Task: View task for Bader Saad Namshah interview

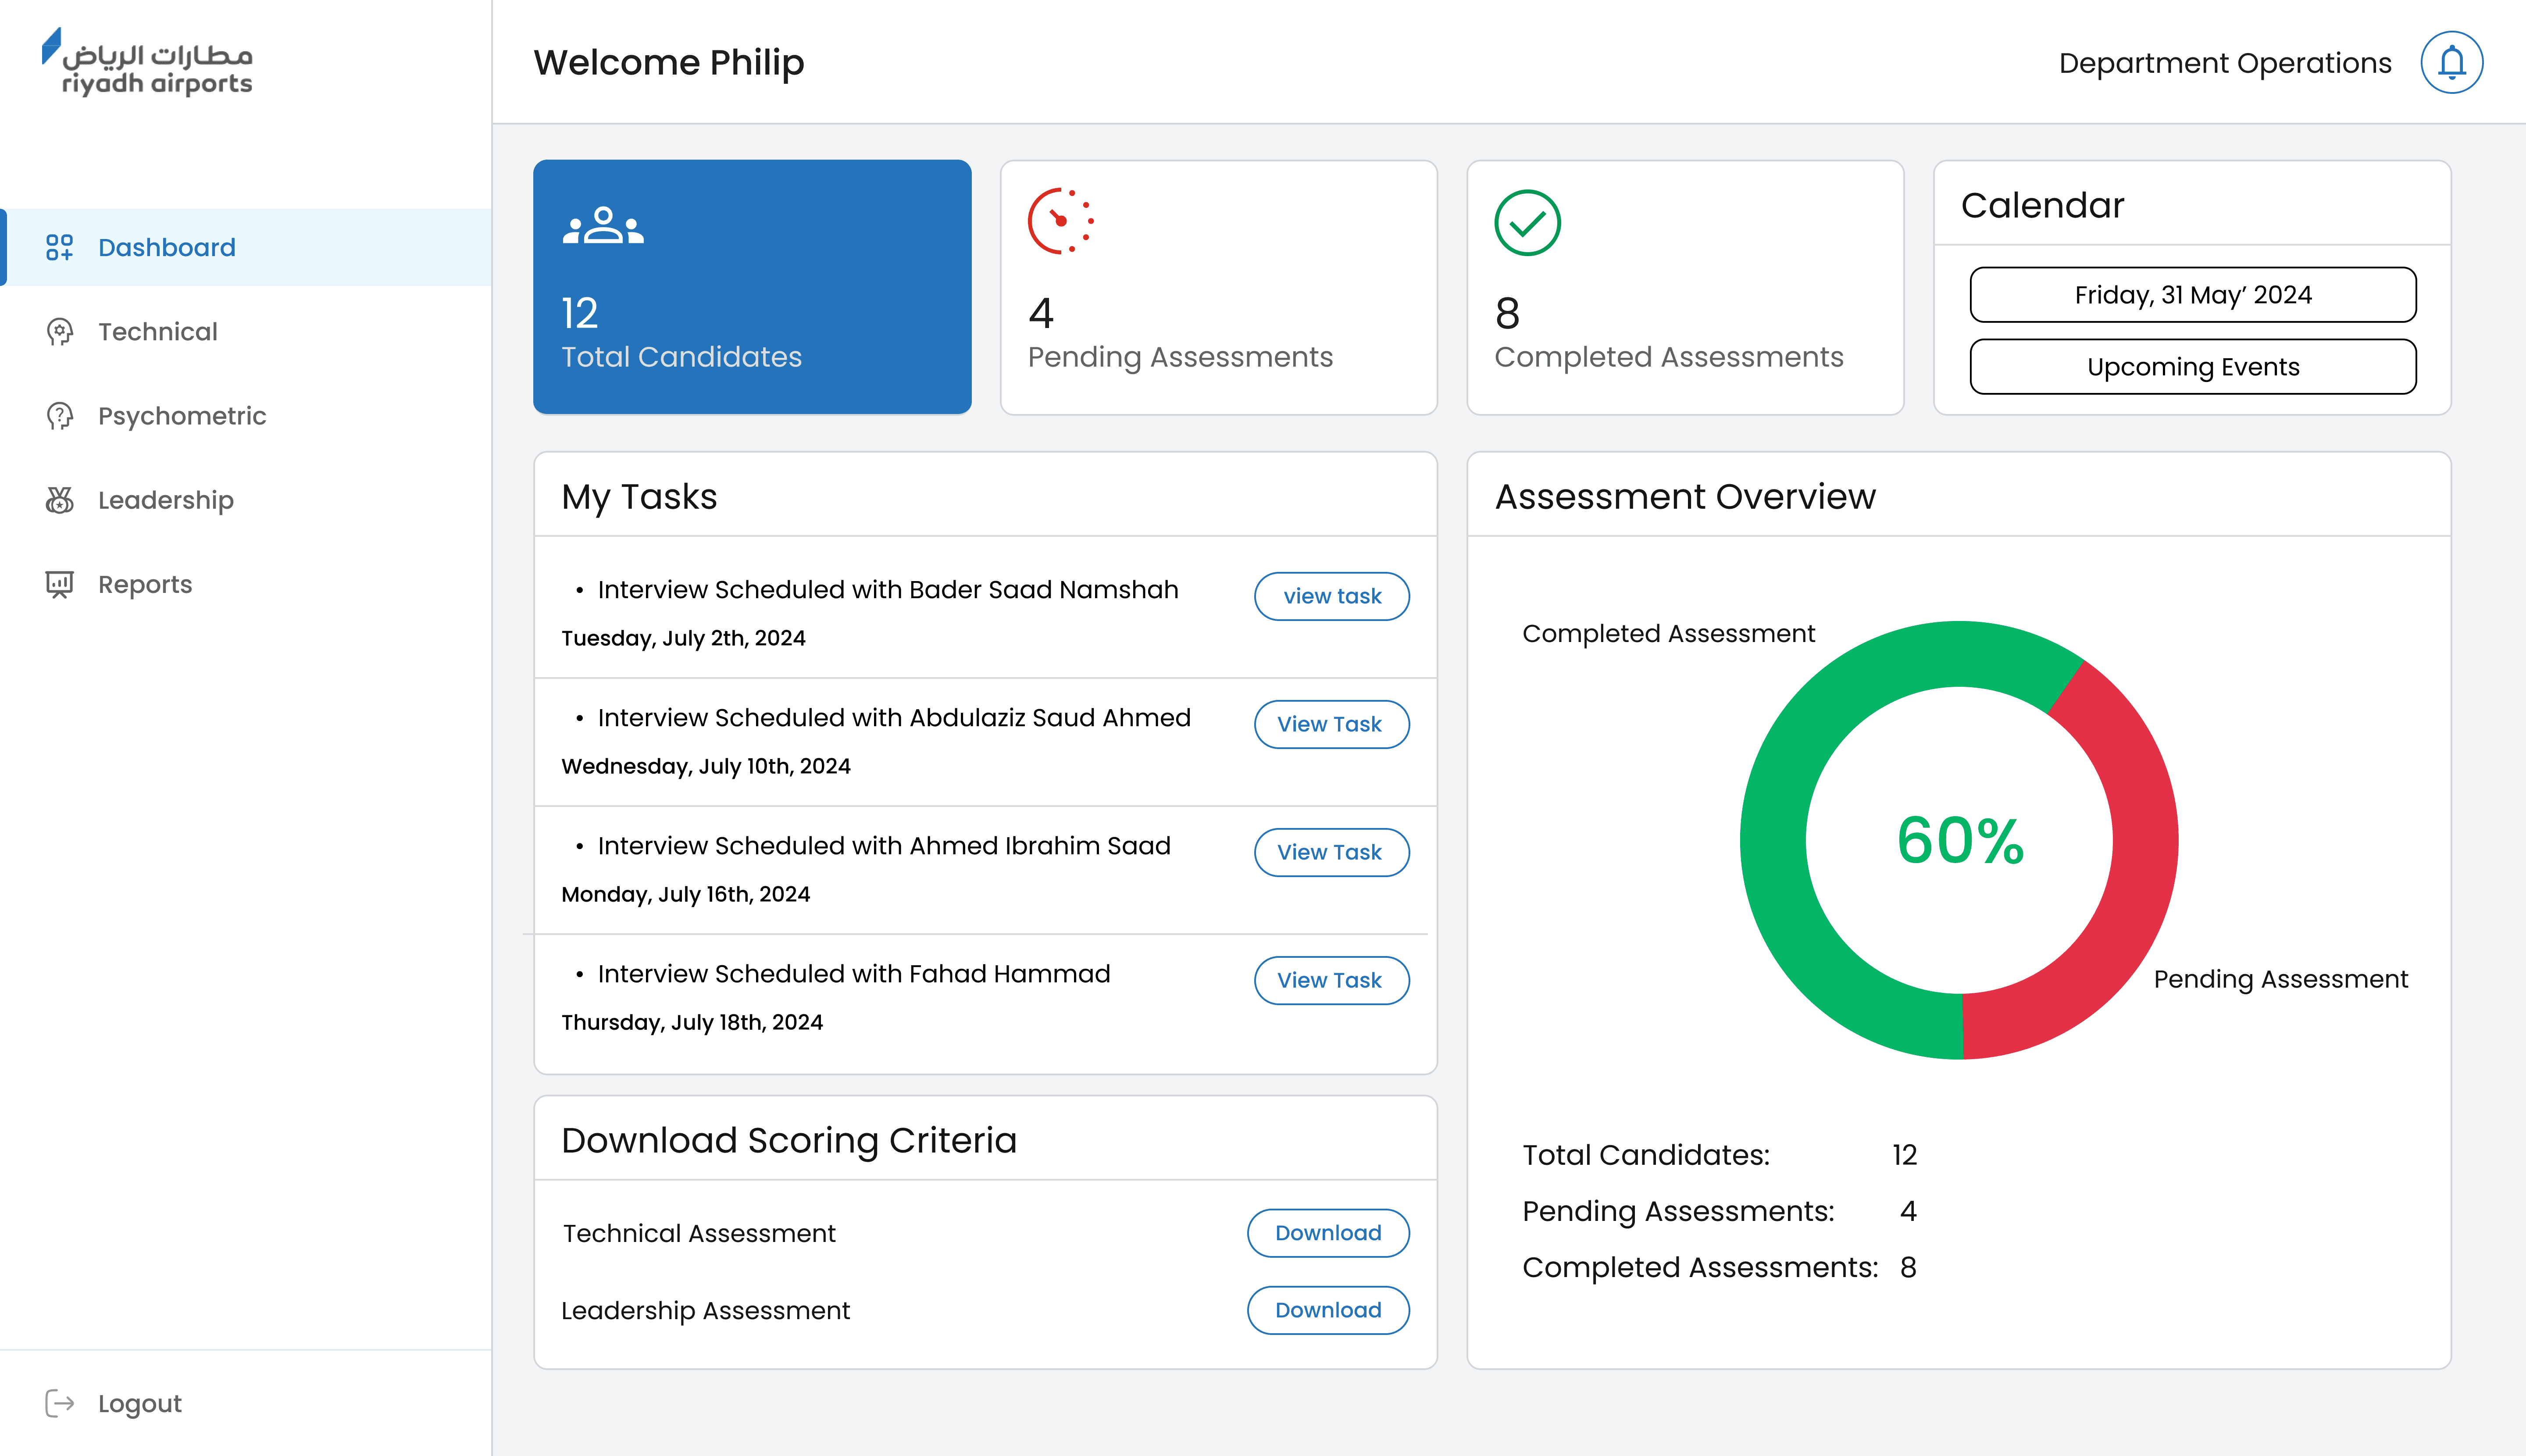Action: [1332, 596]
